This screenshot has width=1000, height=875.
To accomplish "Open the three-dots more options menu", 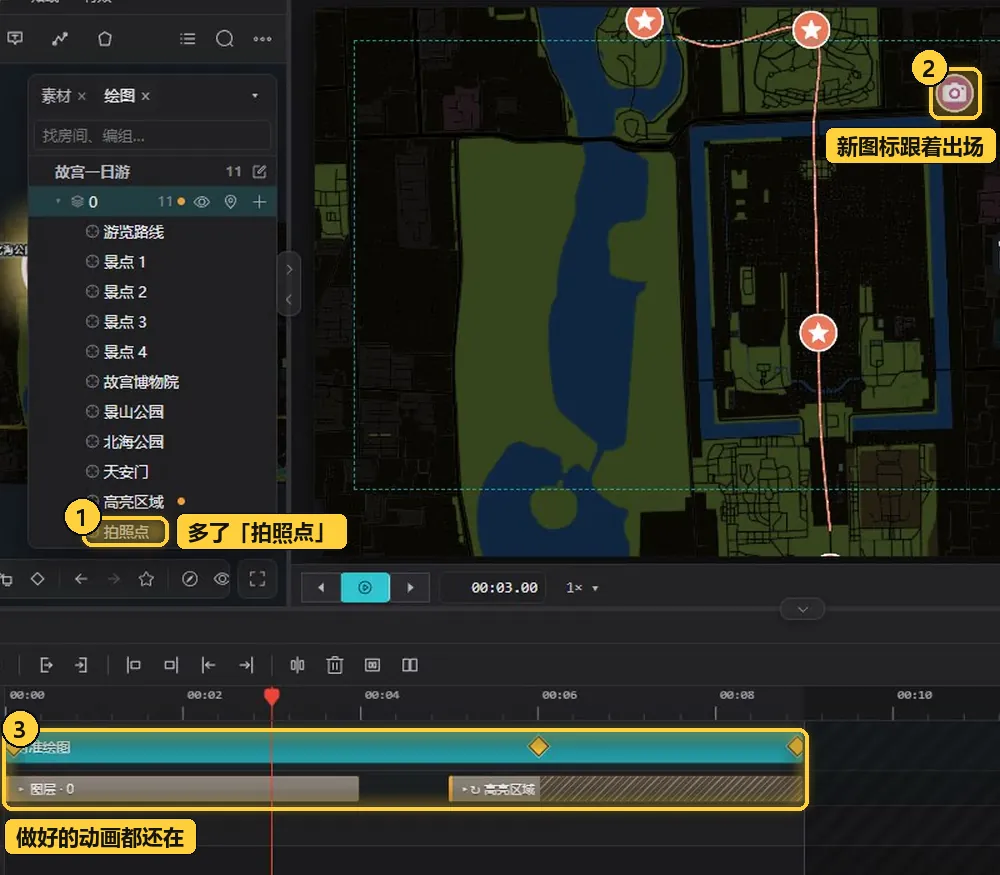I will point(262,39).
